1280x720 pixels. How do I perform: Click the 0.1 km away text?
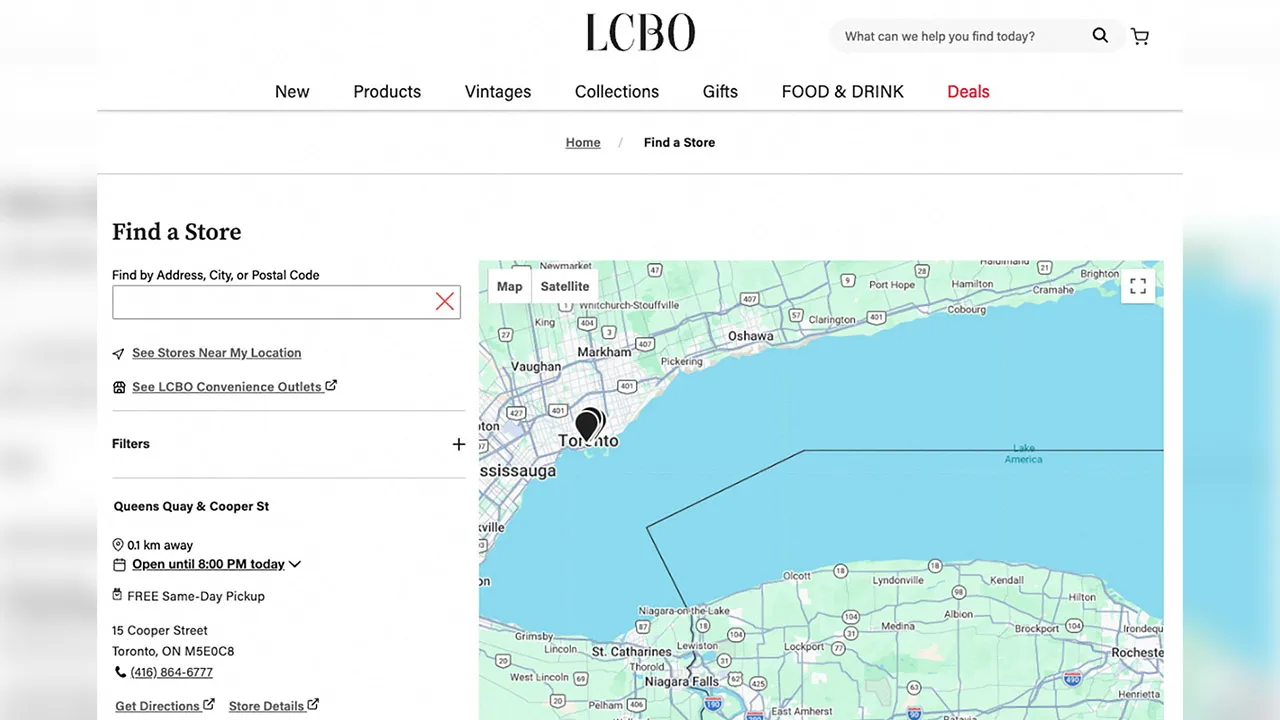(x=160, y=545)
